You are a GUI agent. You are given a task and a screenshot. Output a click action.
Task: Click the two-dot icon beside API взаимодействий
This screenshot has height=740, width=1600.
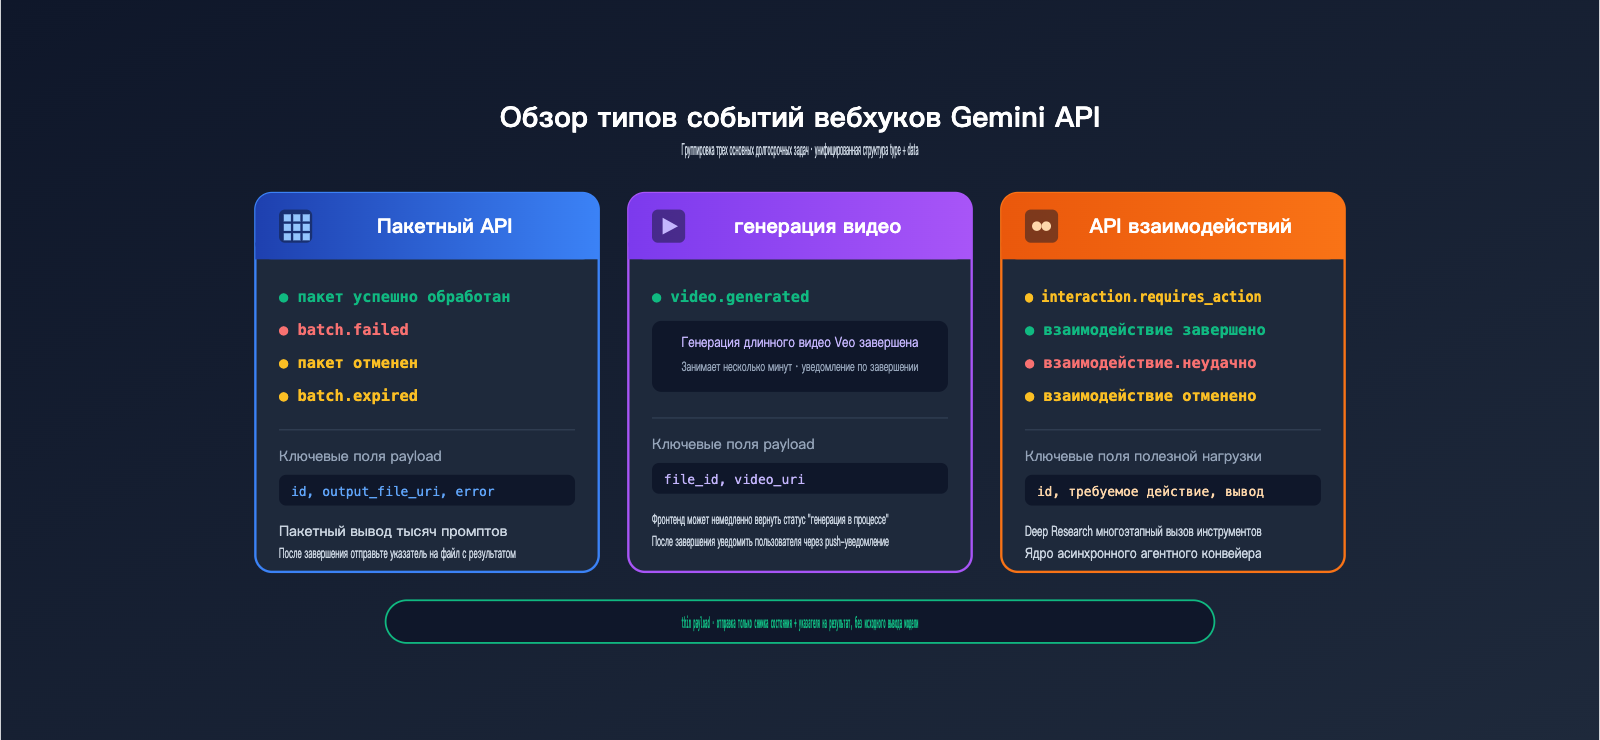(1042, 226)
